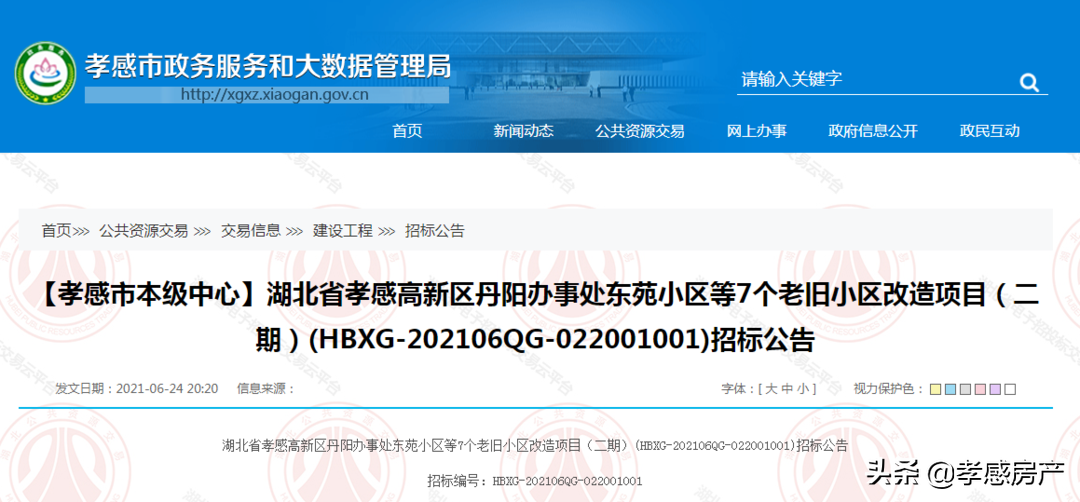The width and height of the screenshot is (1080, 502).
Task: Click the bold announcement headline
Action: (540, 317)
